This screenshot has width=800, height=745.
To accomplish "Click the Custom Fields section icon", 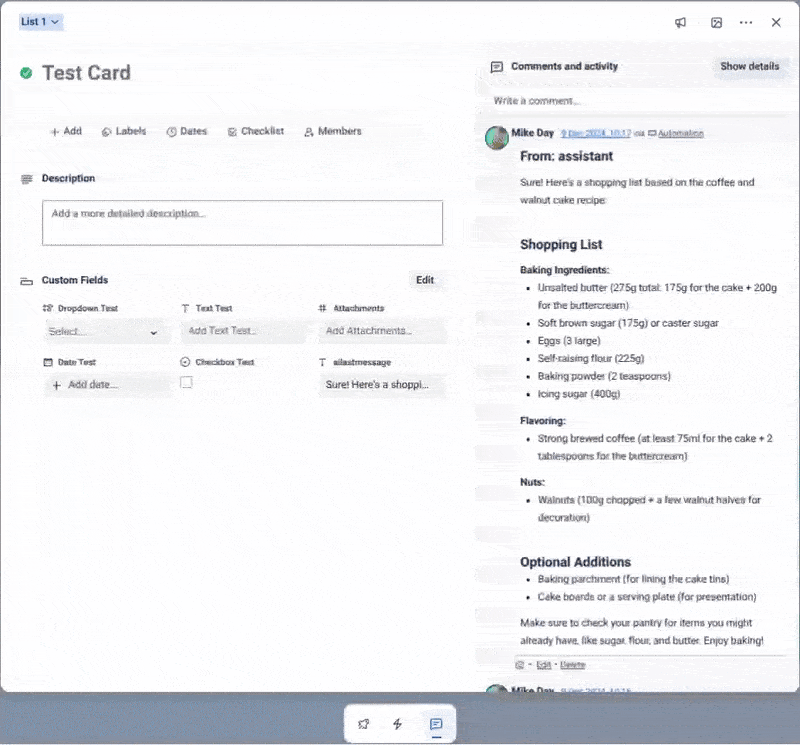I will click(27, 281).
